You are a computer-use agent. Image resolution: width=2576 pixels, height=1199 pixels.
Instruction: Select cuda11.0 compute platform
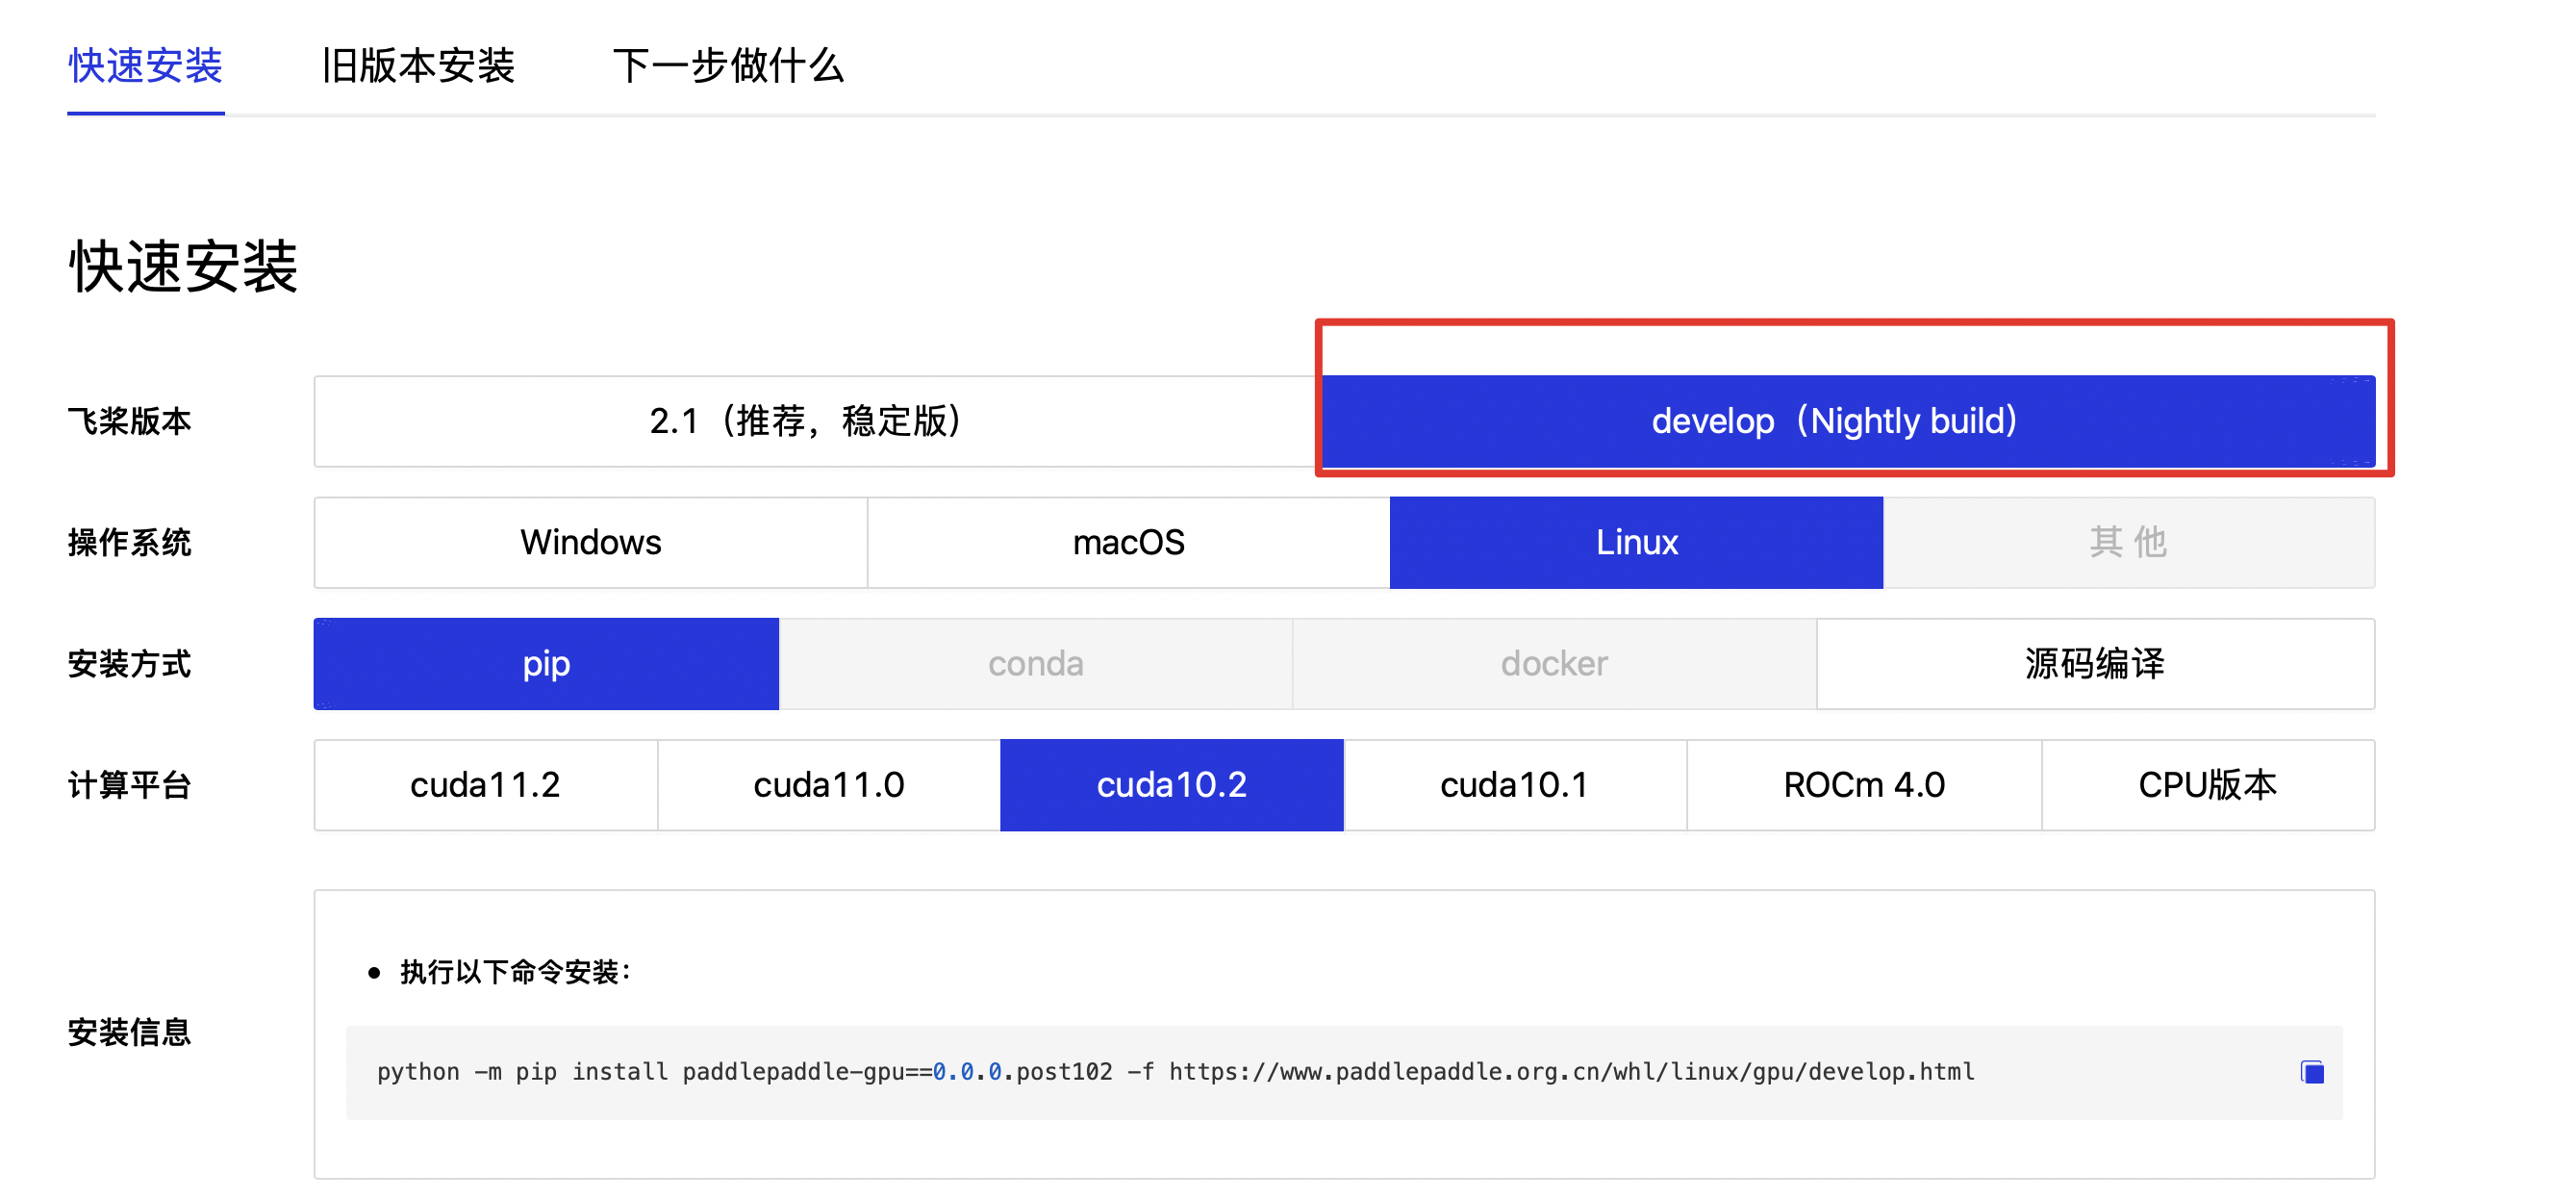[x=828, y=785]
